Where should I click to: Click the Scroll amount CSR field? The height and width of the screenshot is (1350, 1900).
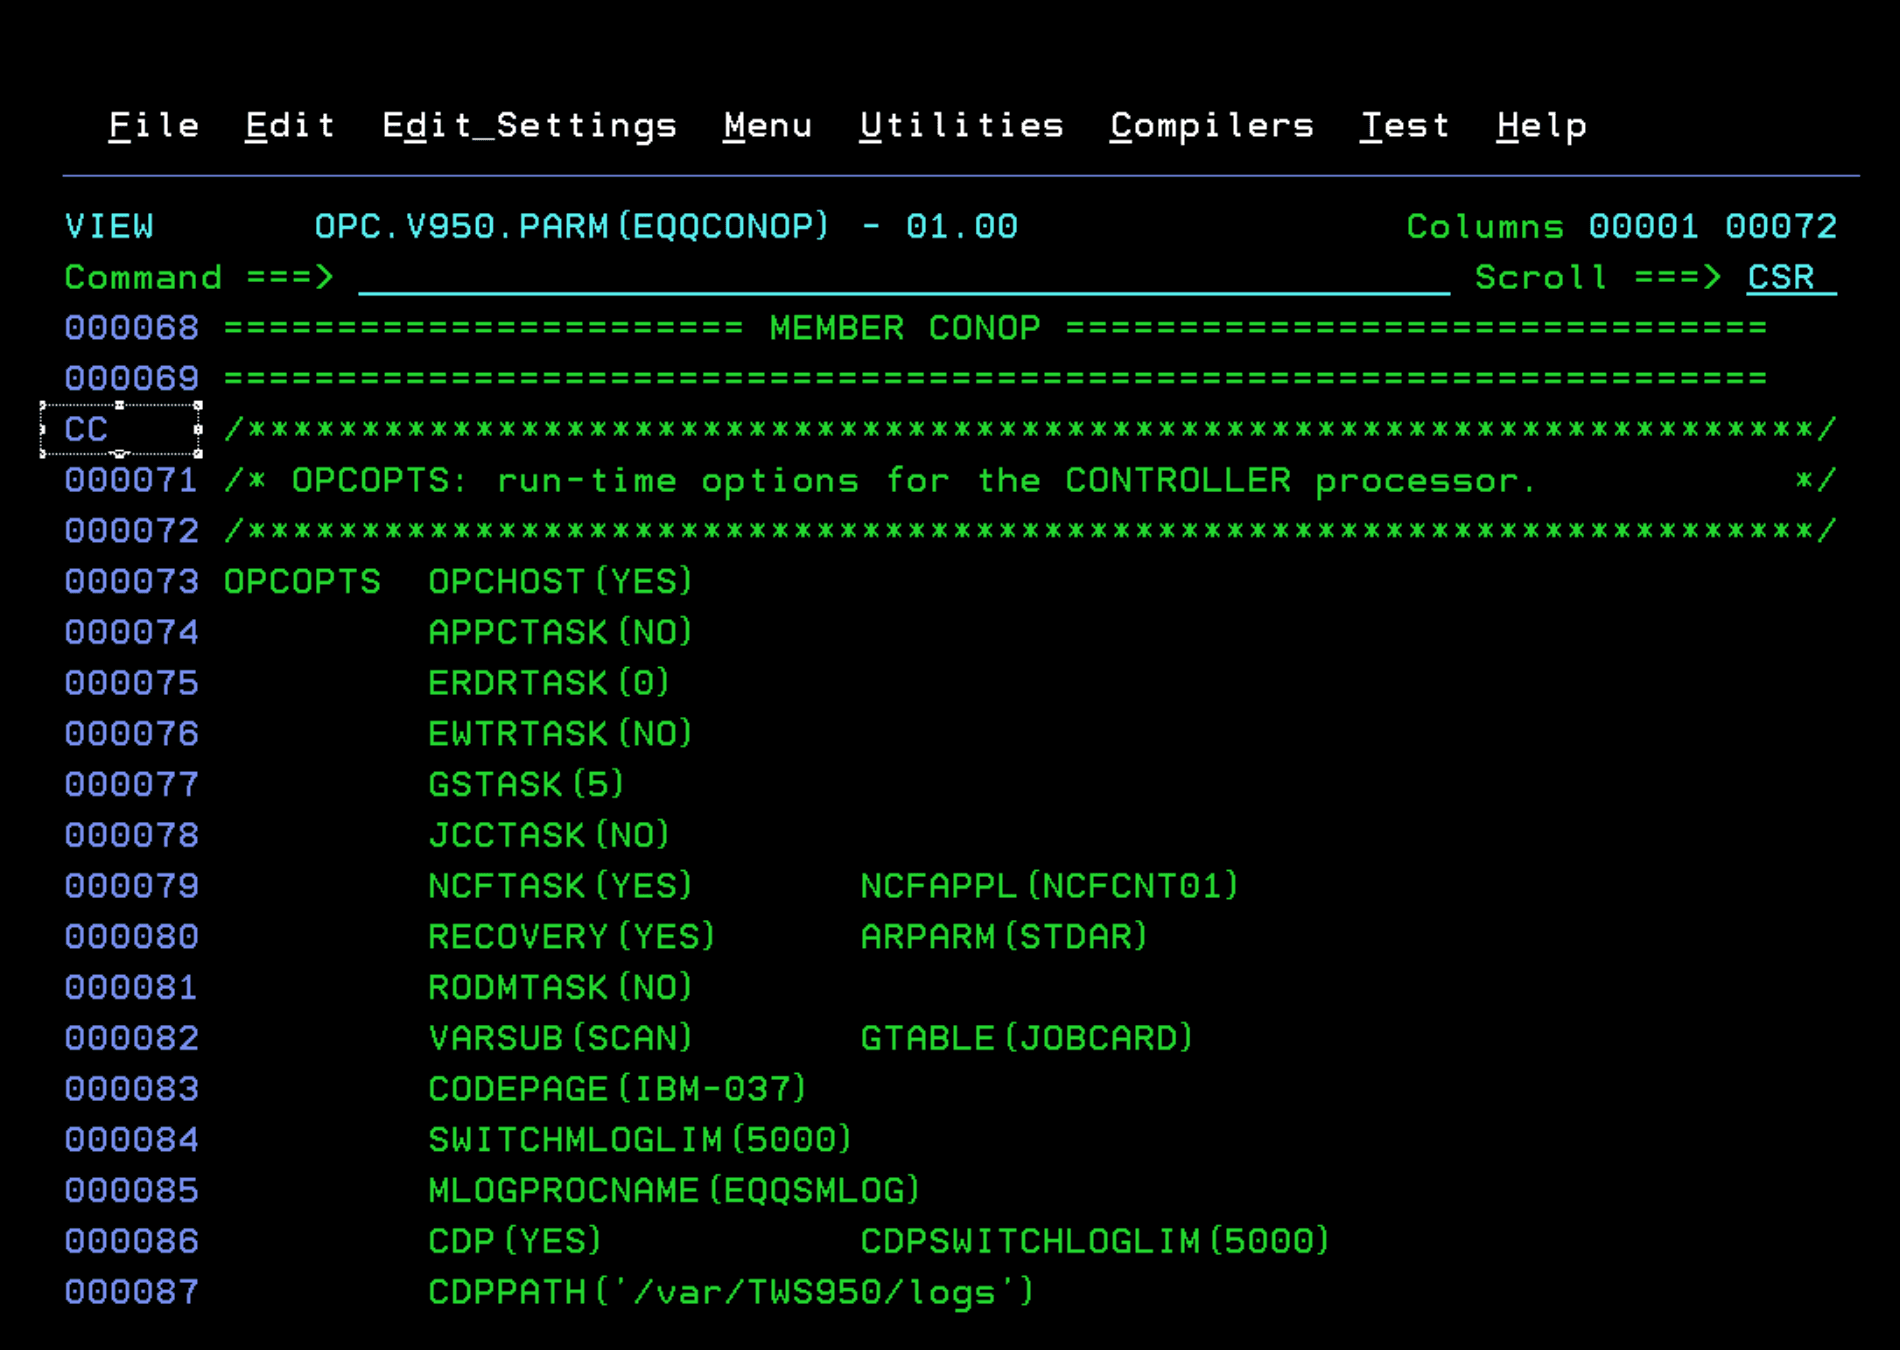[x=1780, y=278]
